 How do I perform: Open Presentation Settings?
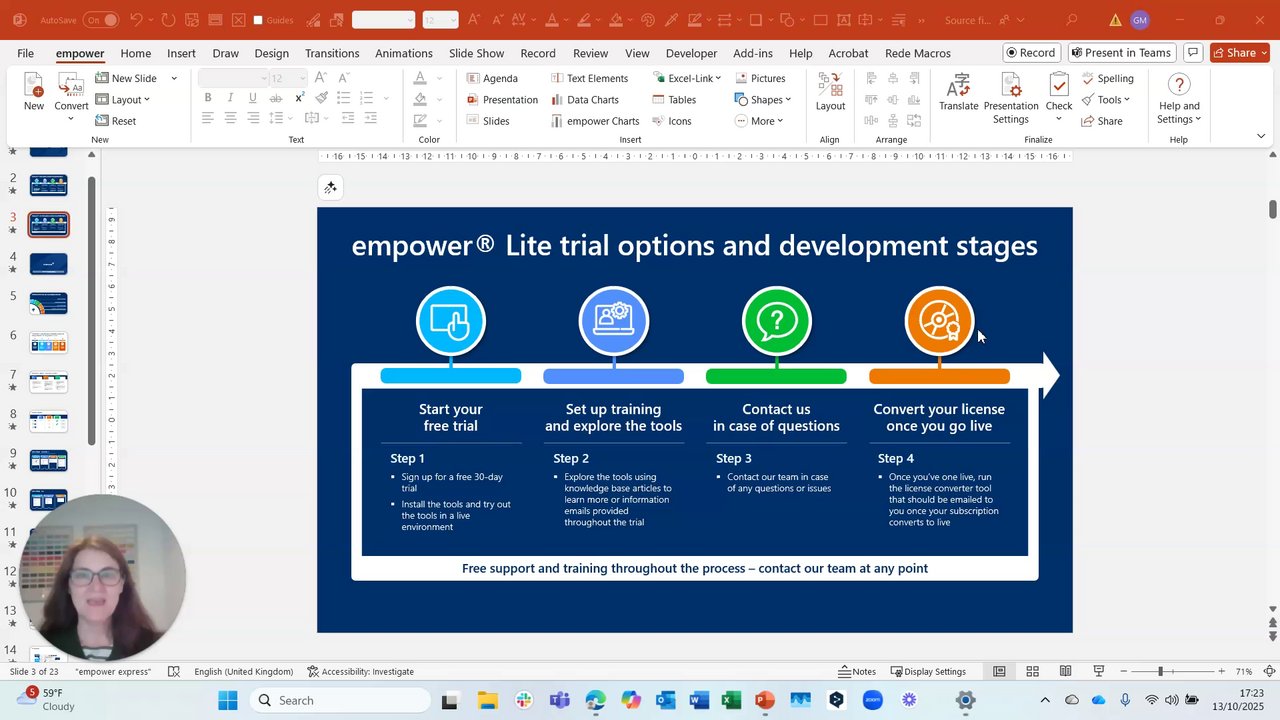[x=1011, y=98]
